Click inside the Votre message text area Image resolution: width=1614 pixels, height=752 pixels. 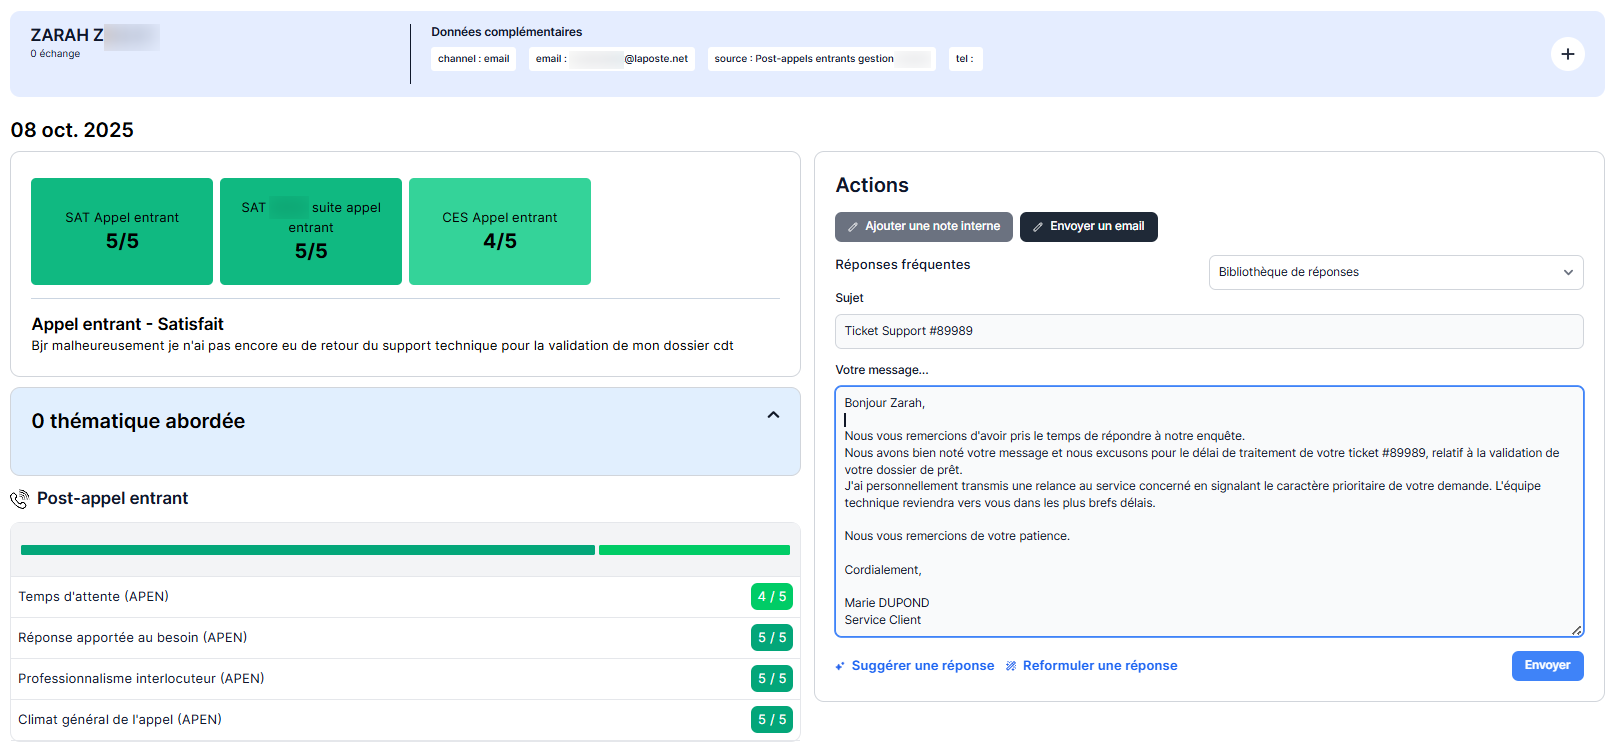tap(1208, 560)
